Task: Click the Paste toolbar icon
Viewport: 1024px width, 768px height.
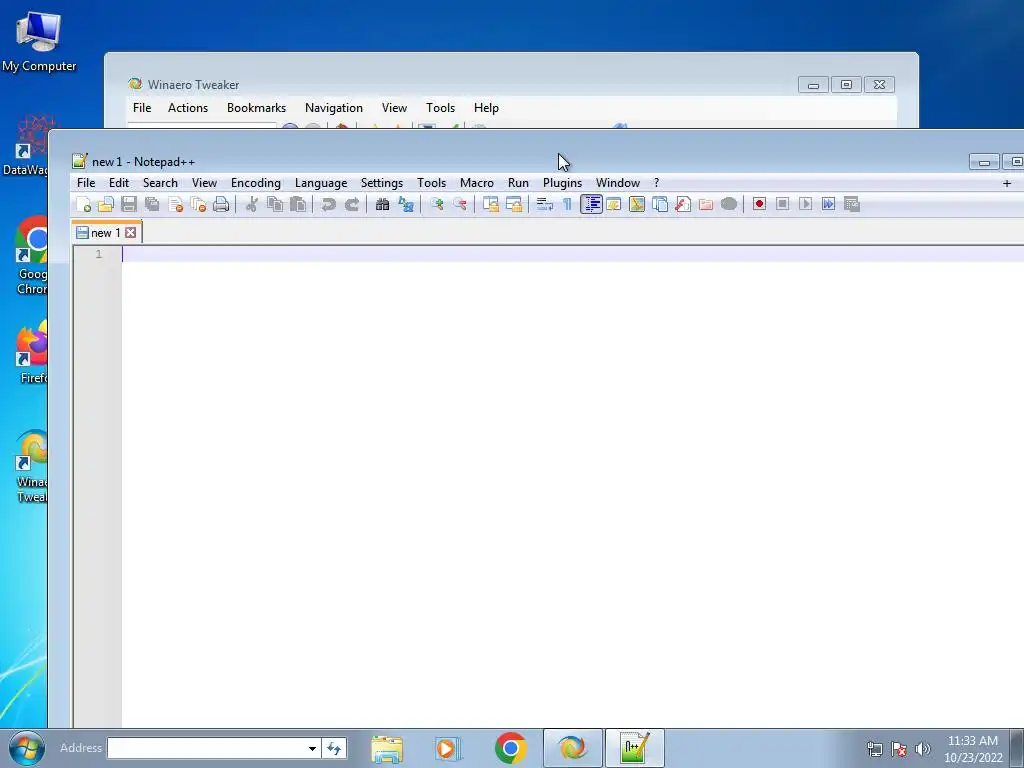Action: coord(298,204)
